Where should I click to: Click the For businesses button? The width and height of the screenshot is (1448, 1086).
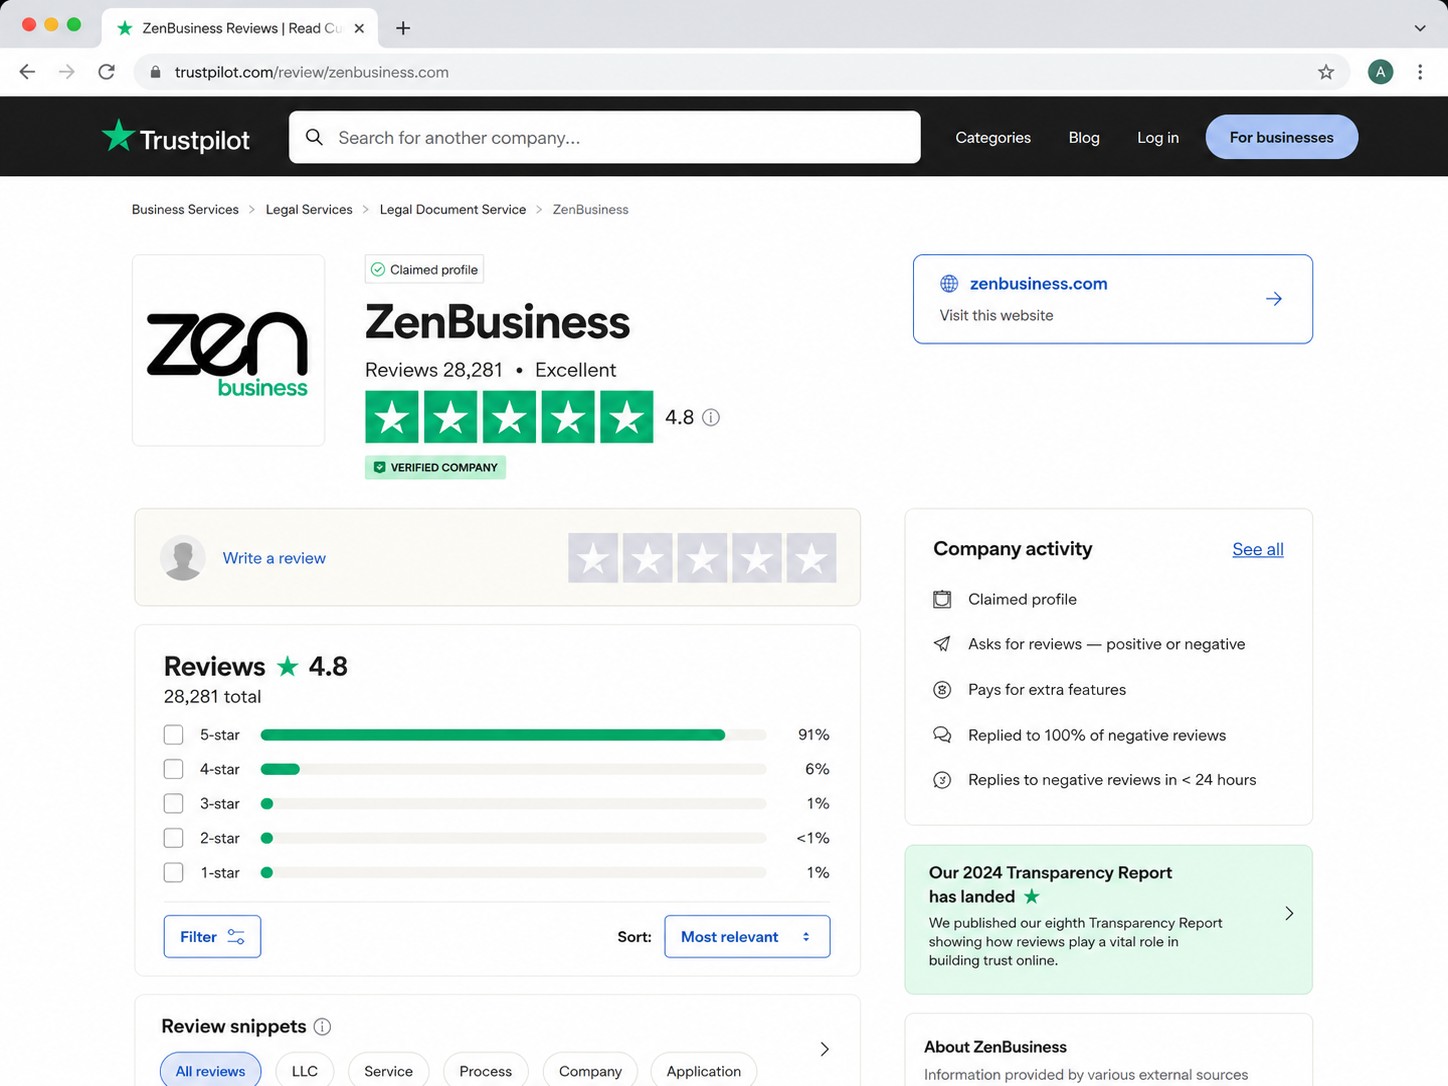pyautogui.click(x=1281, y=137)
